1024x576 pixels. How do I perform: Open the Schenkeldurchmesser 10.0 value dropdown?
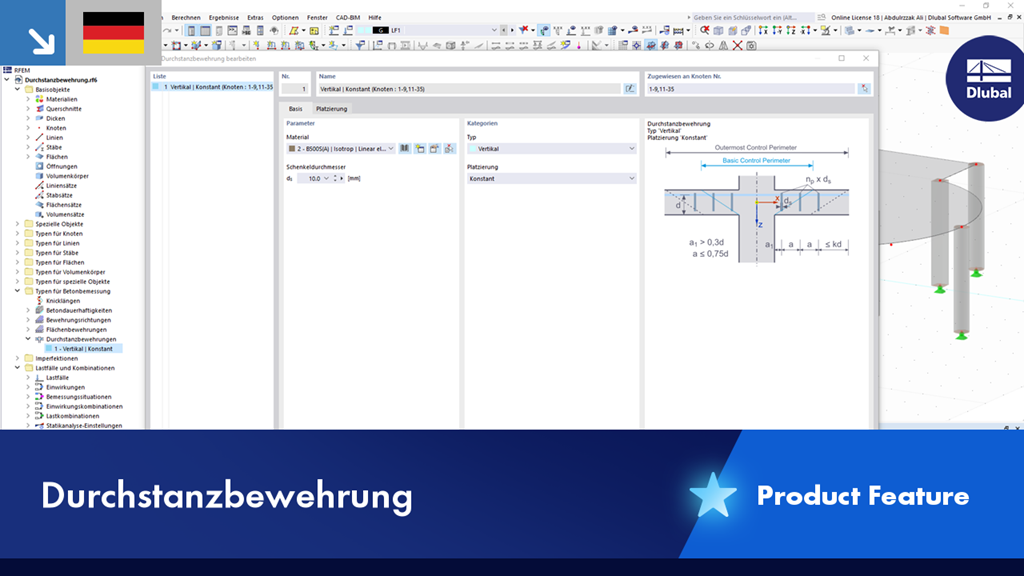[x=326, y=178]
